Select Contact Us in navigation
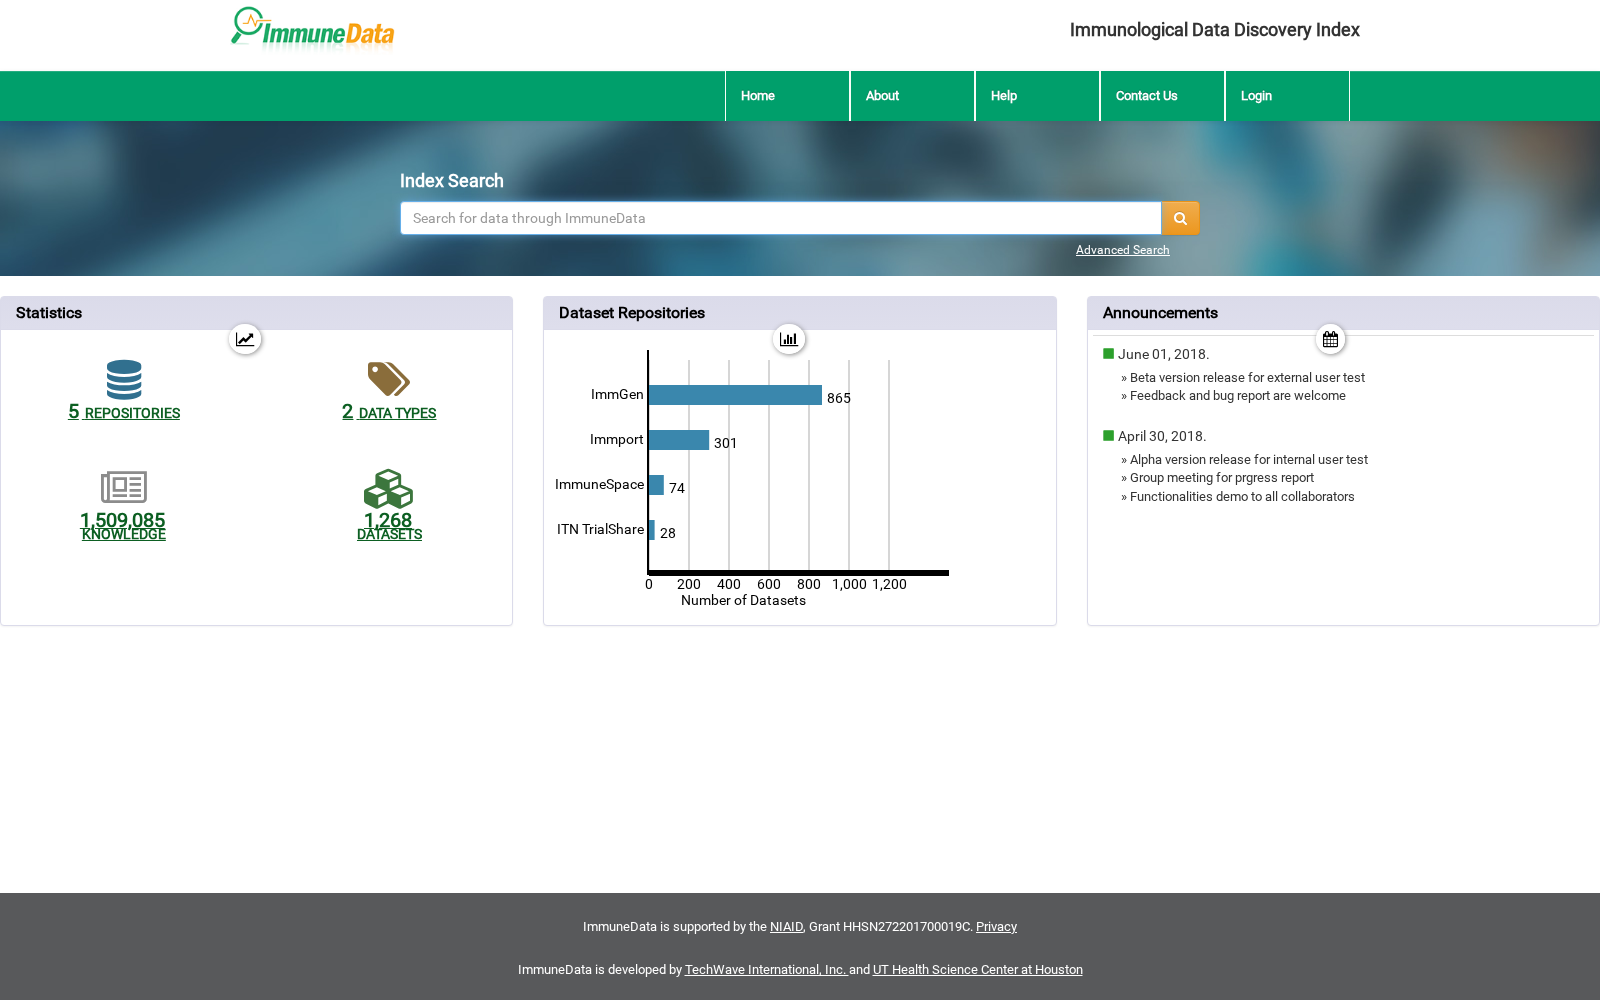This screenshot has width=1600, height=1000. point(1162,96)
